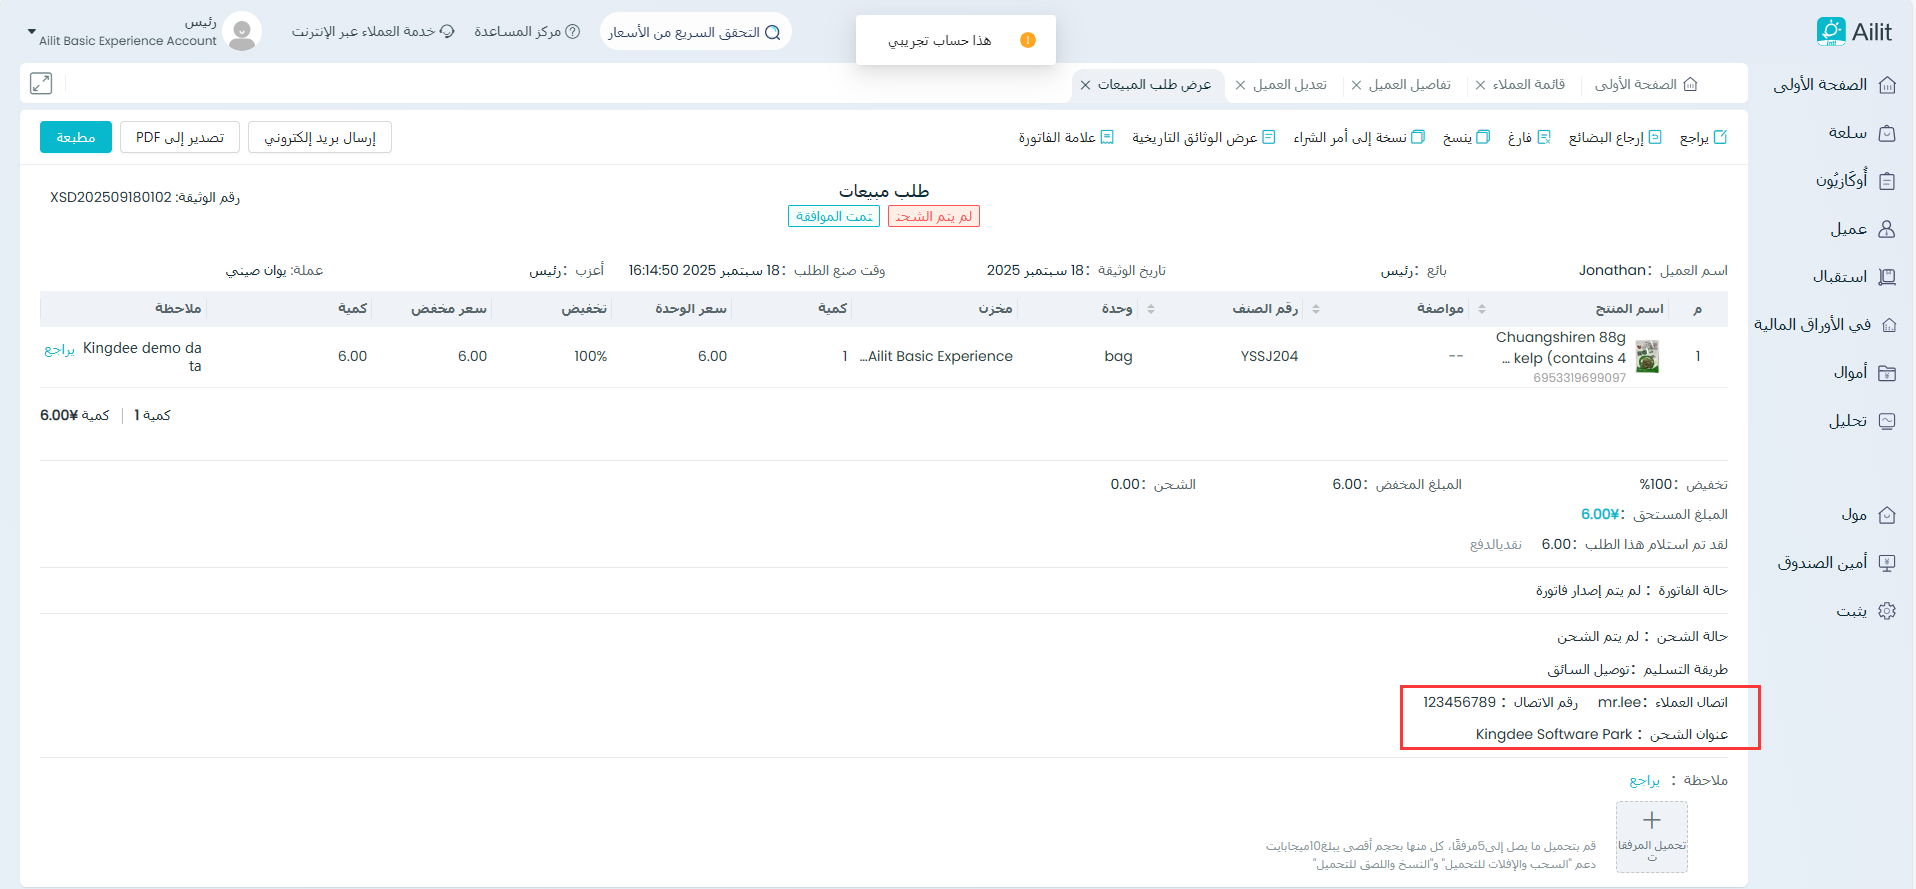Click the fullscreen expand icon

(41, 84)
